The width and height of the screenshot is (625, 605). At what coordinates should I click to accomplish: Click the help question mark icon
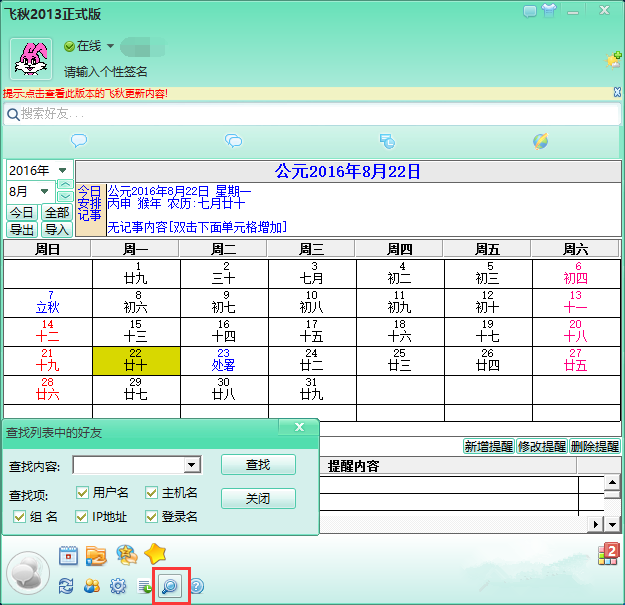(x=196, y=586)
